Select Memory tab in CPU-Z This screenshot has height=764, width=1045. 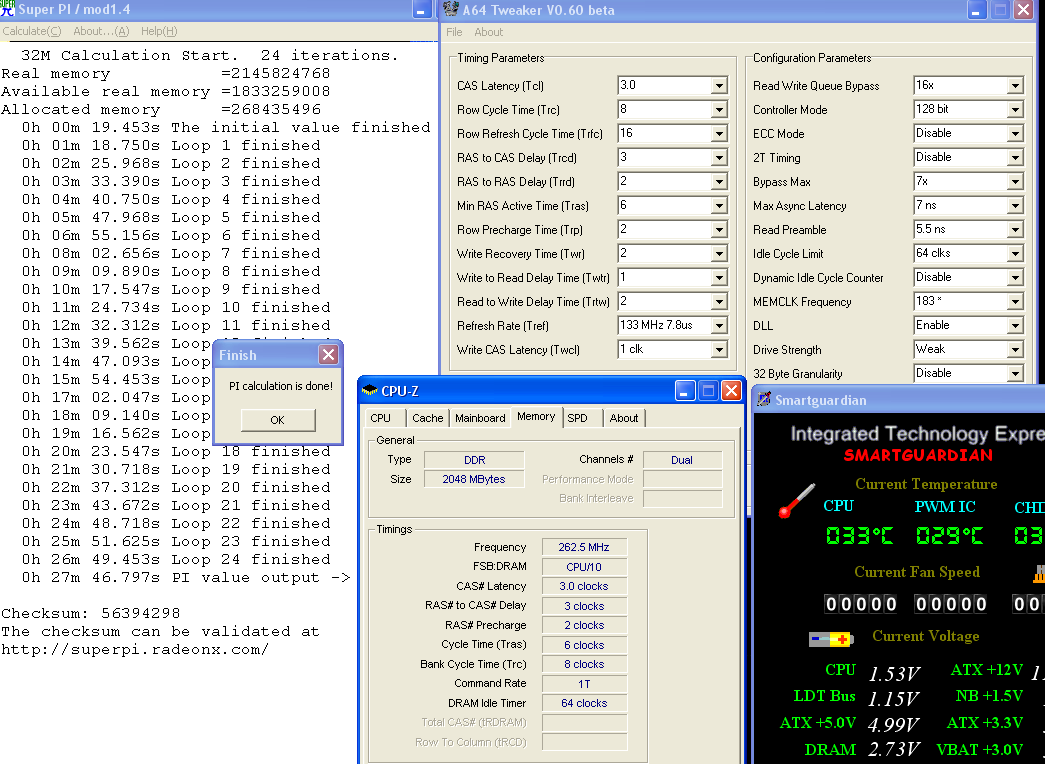point(536,417)
